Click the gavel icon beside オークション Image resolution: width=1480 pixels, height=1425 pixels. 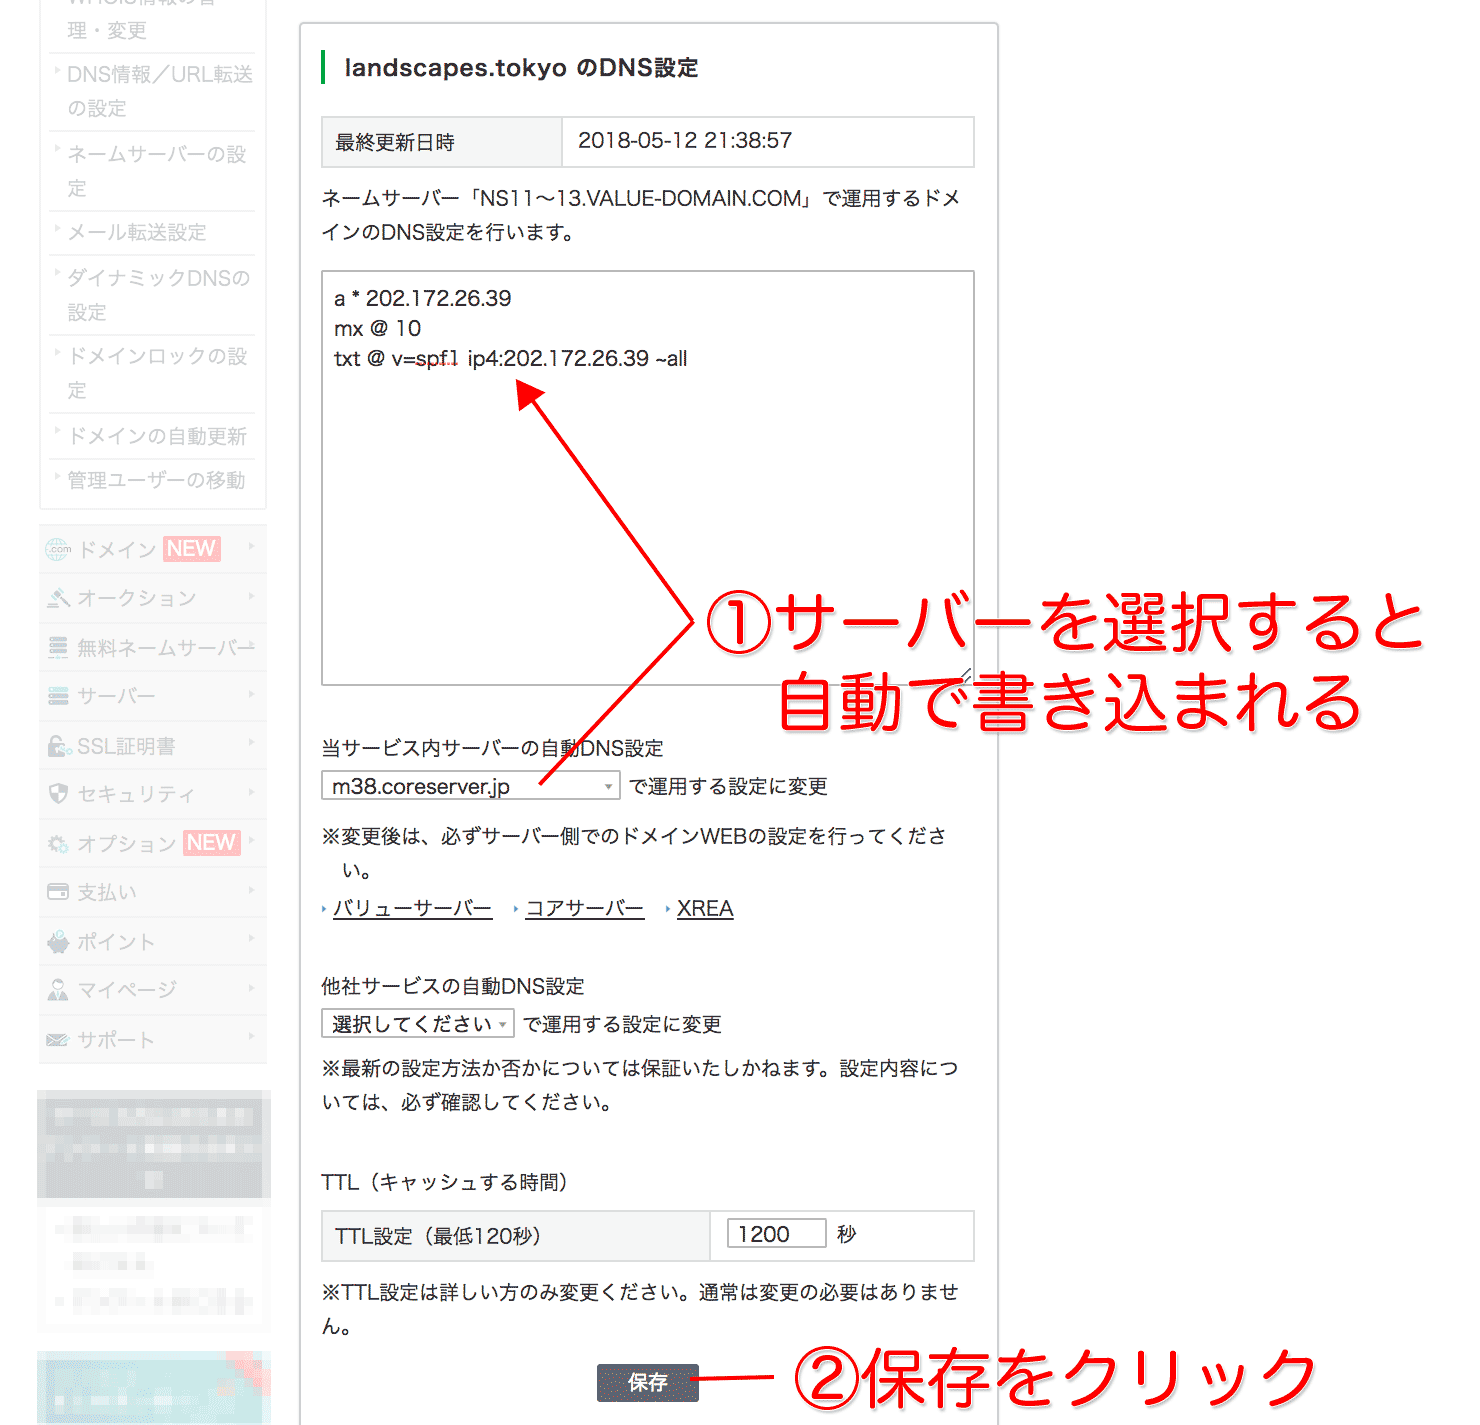tap(58, 598)
